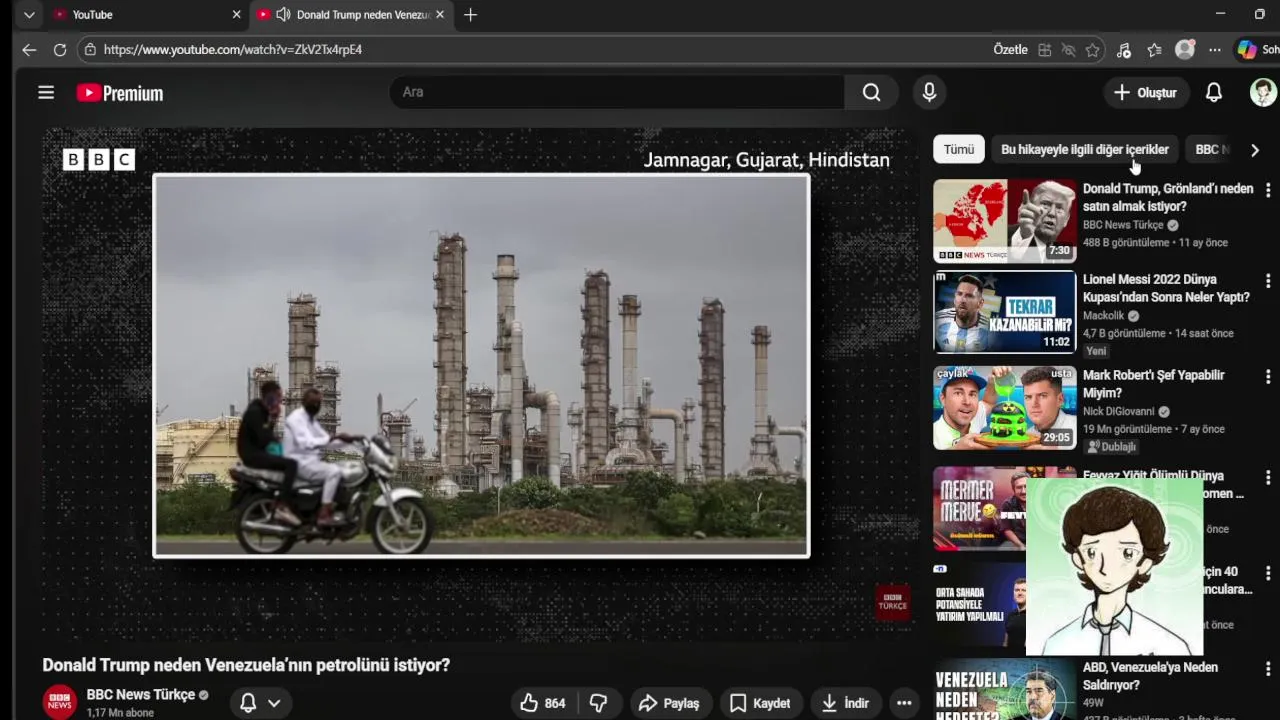Click Nick DiGiovanni channel name
This screenshot has height=720, width=1280.
[1118, 411]
